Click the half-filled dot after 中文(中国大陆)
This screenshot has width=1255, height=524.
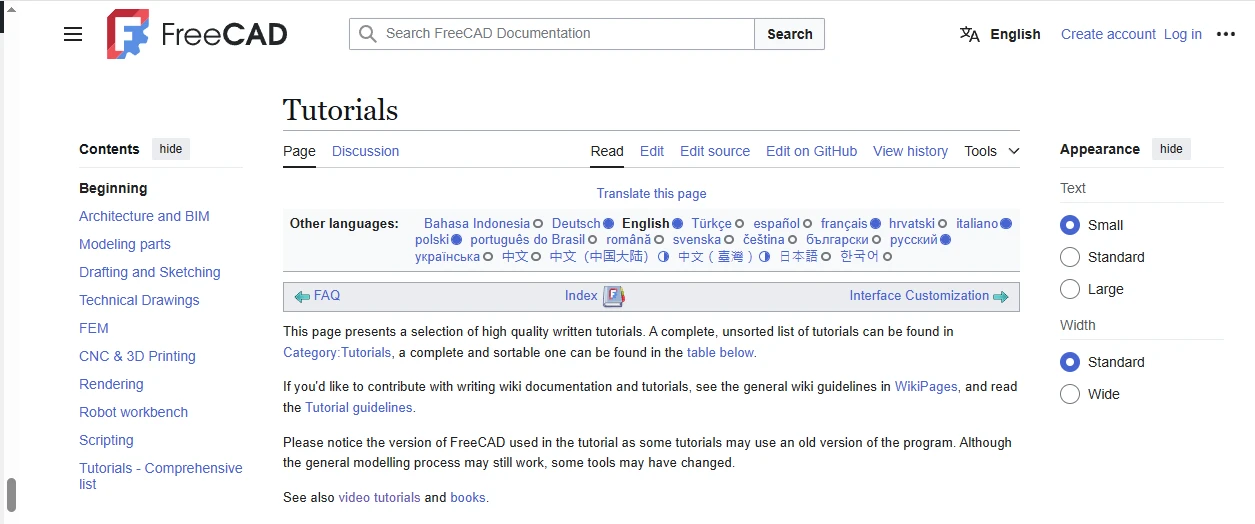663,256
